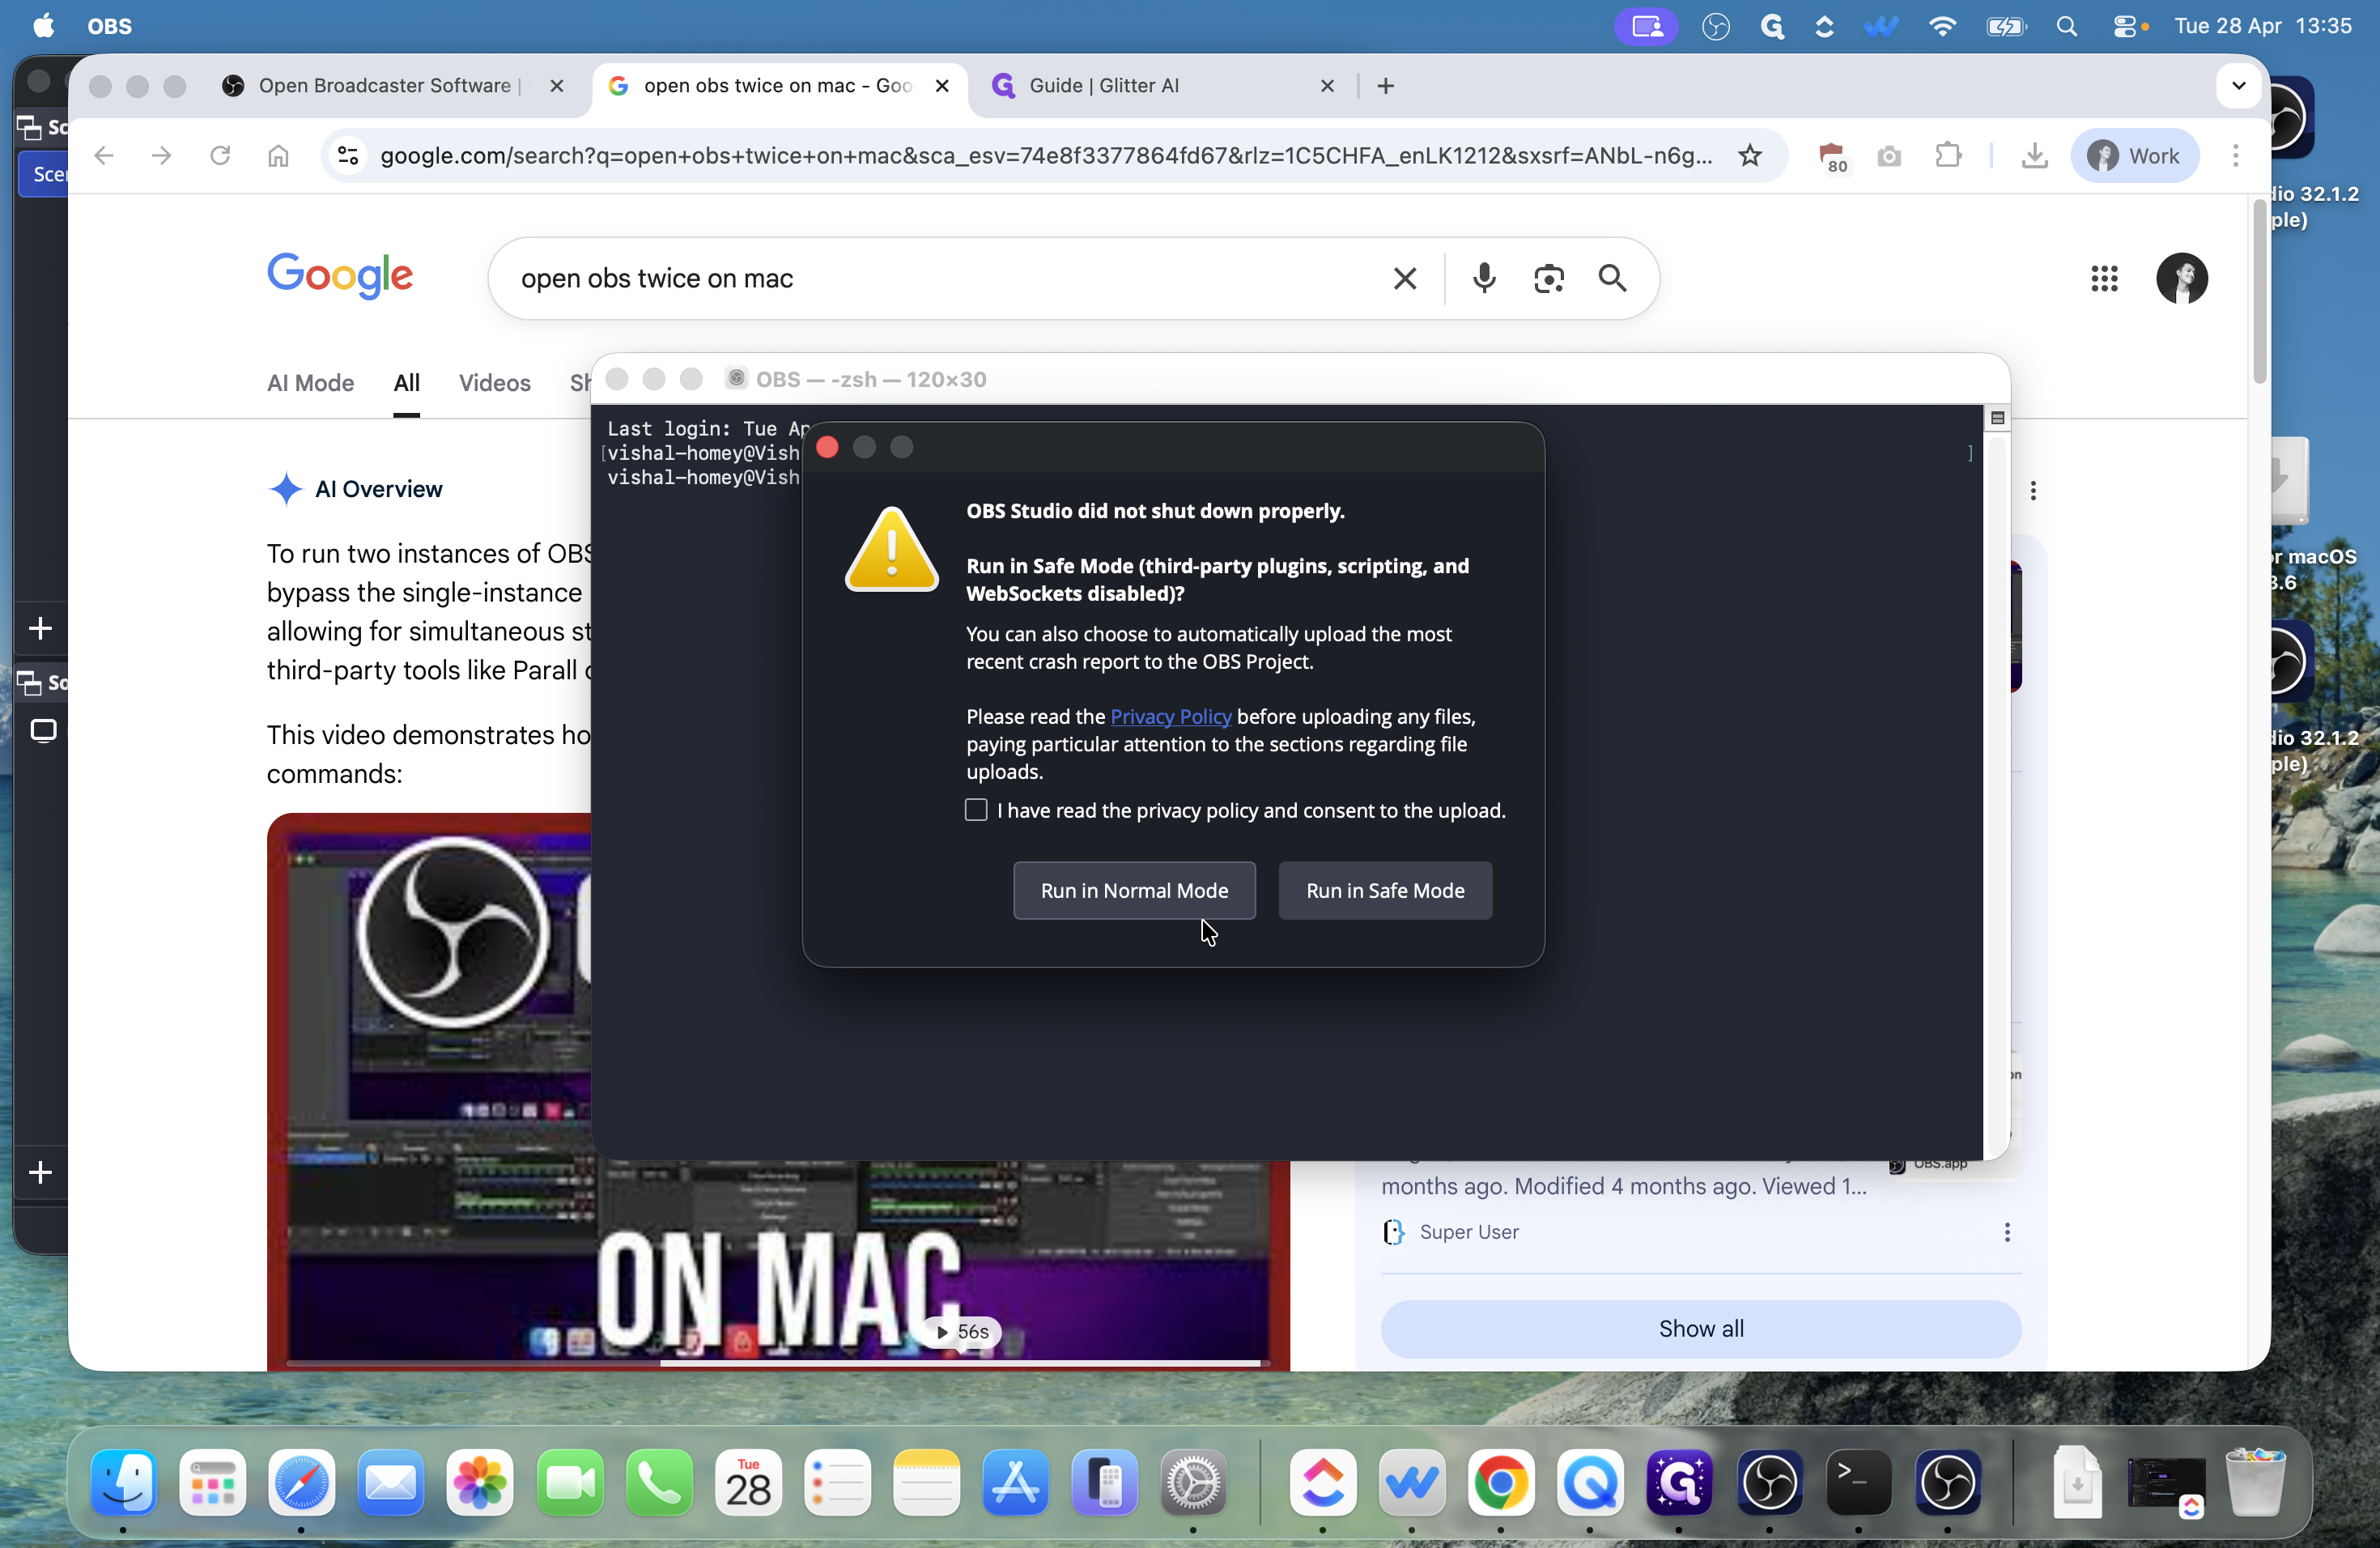Select the All results tab

pyautogui.click(x=406, y=383)
